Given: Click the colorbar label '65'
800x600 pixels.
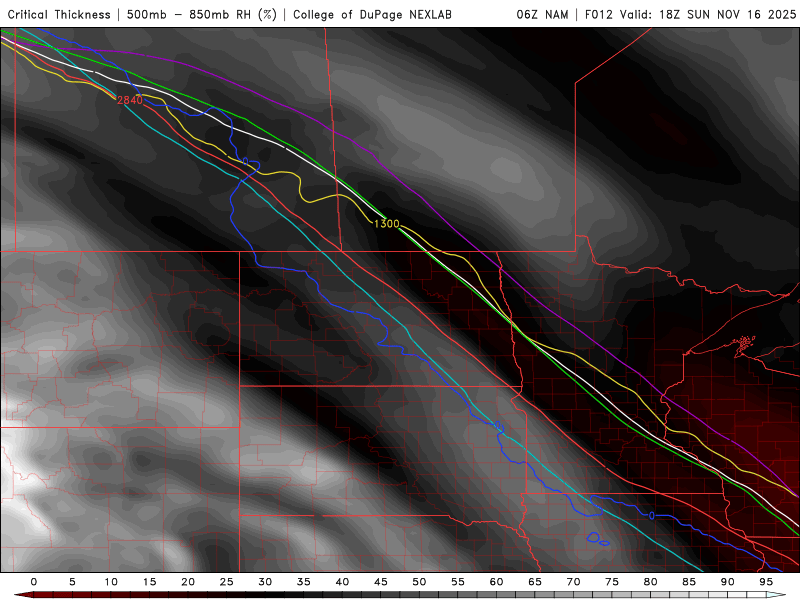Looking at the screenshot, I should tap(535, 582).
